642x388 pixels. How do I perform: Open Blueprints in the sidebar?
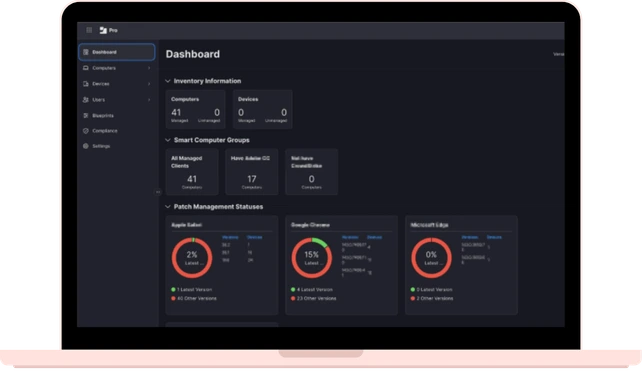(x=117, y=115)
